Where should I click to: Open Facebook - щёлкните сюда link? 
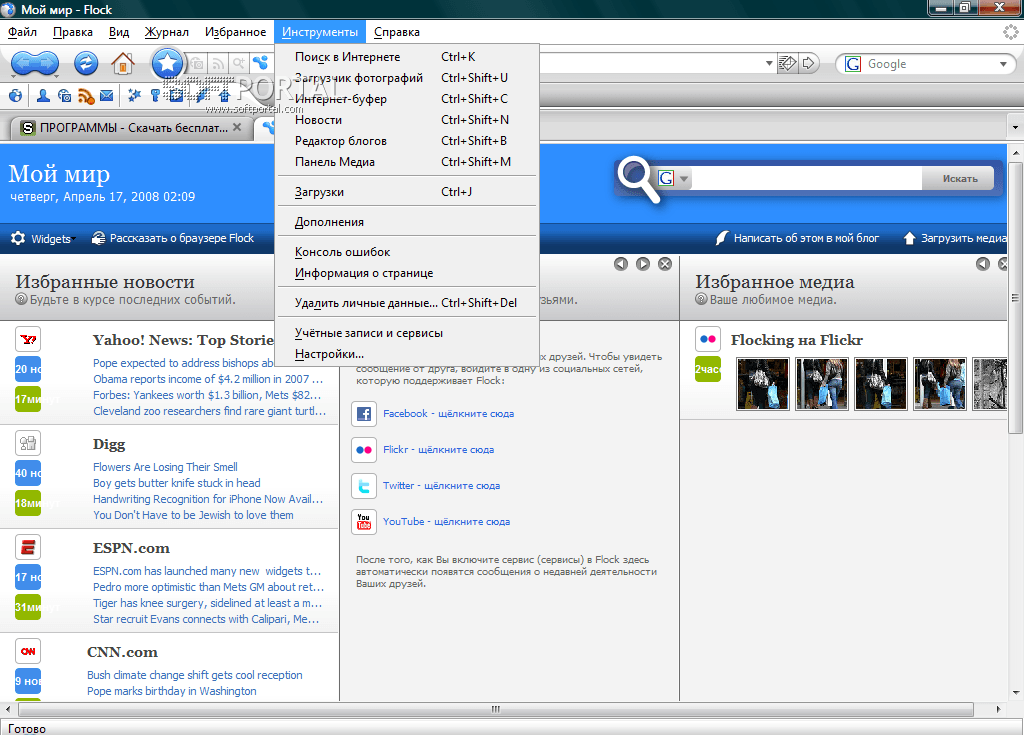coord(449,414)
